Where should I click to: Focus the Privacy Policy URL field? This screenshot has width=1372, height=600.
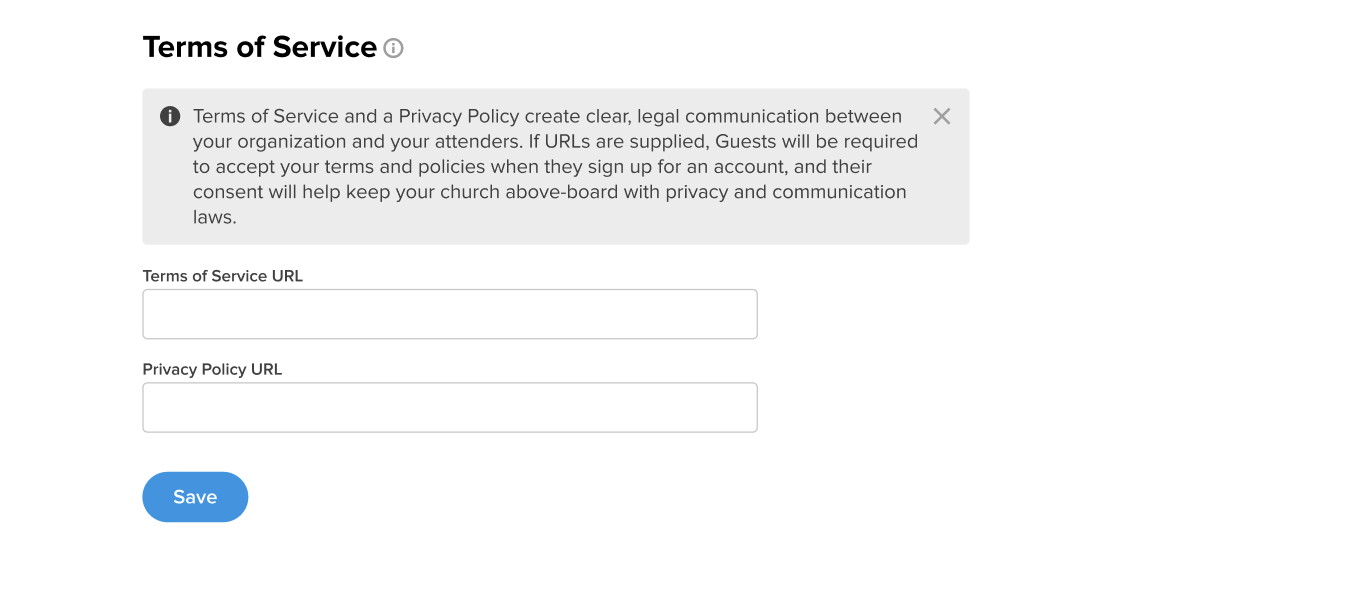[450, 407]
